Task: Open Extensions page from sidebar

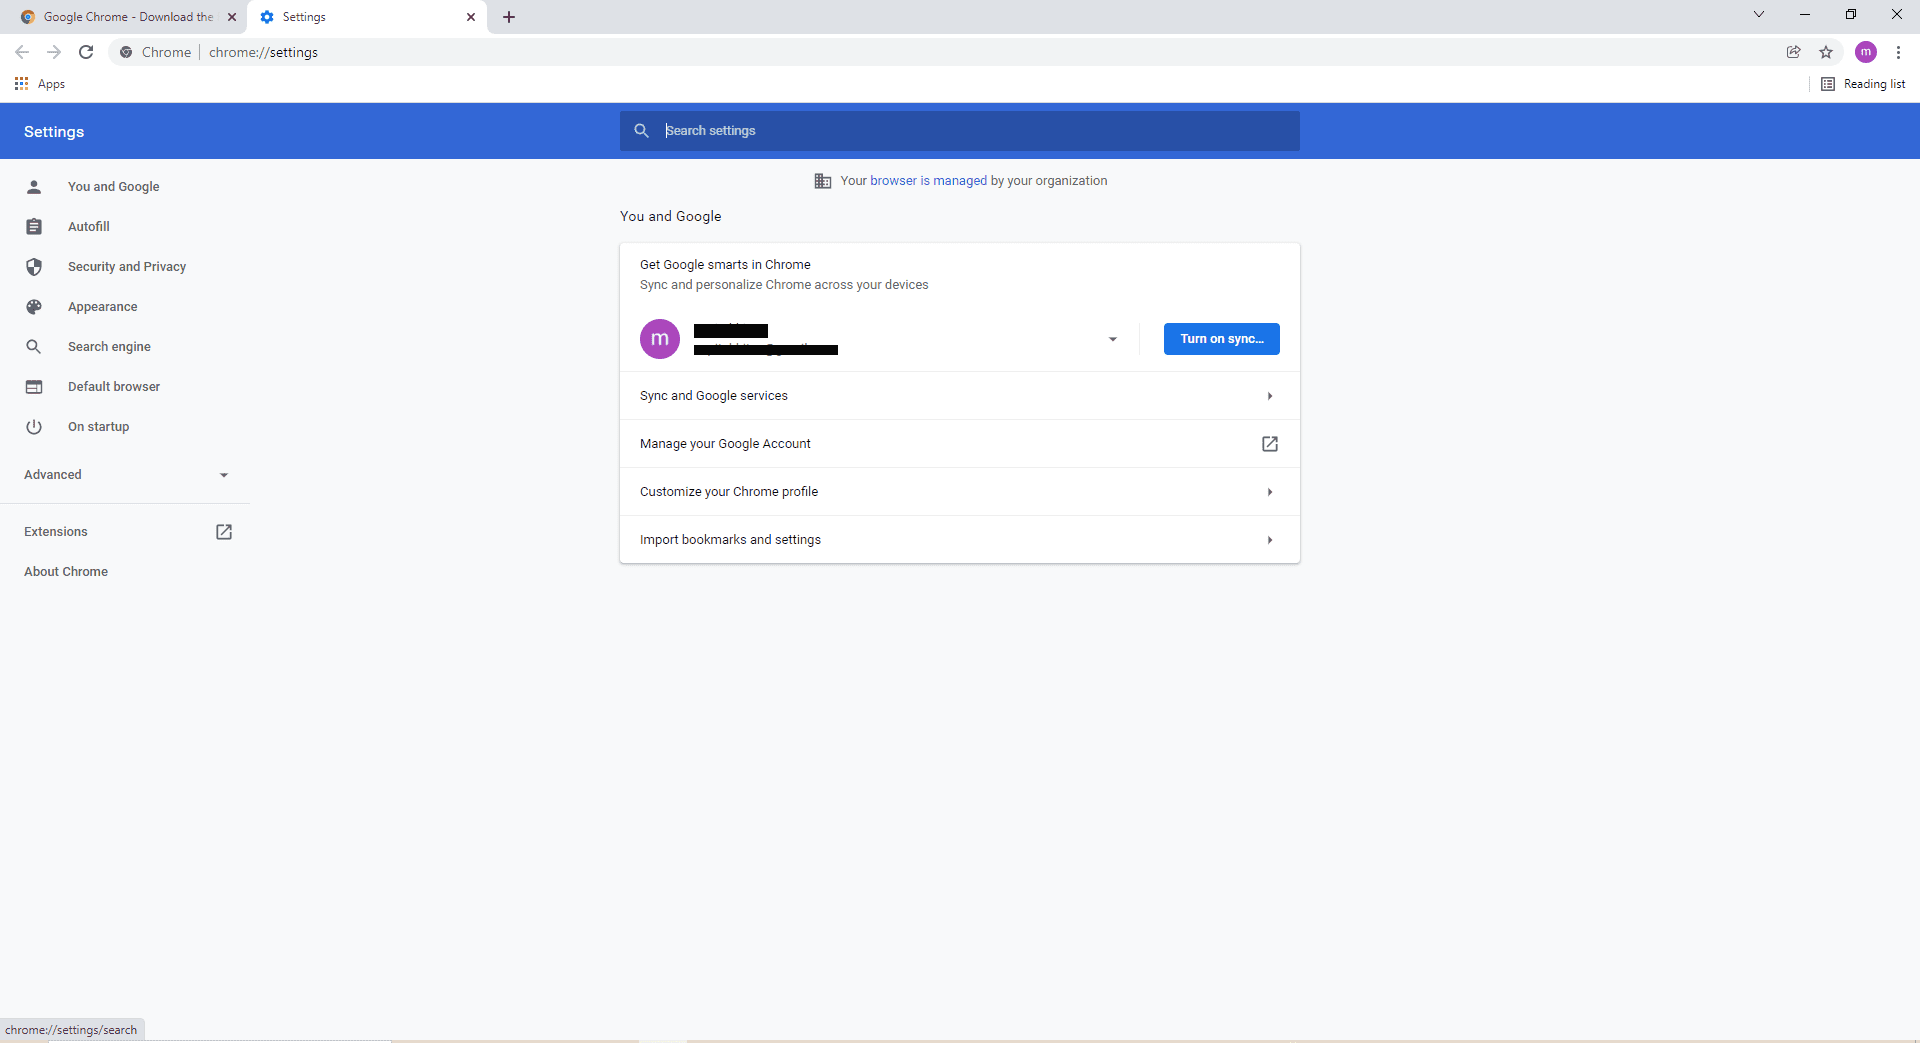Action: pyautogui.click(x=125, y=532)
